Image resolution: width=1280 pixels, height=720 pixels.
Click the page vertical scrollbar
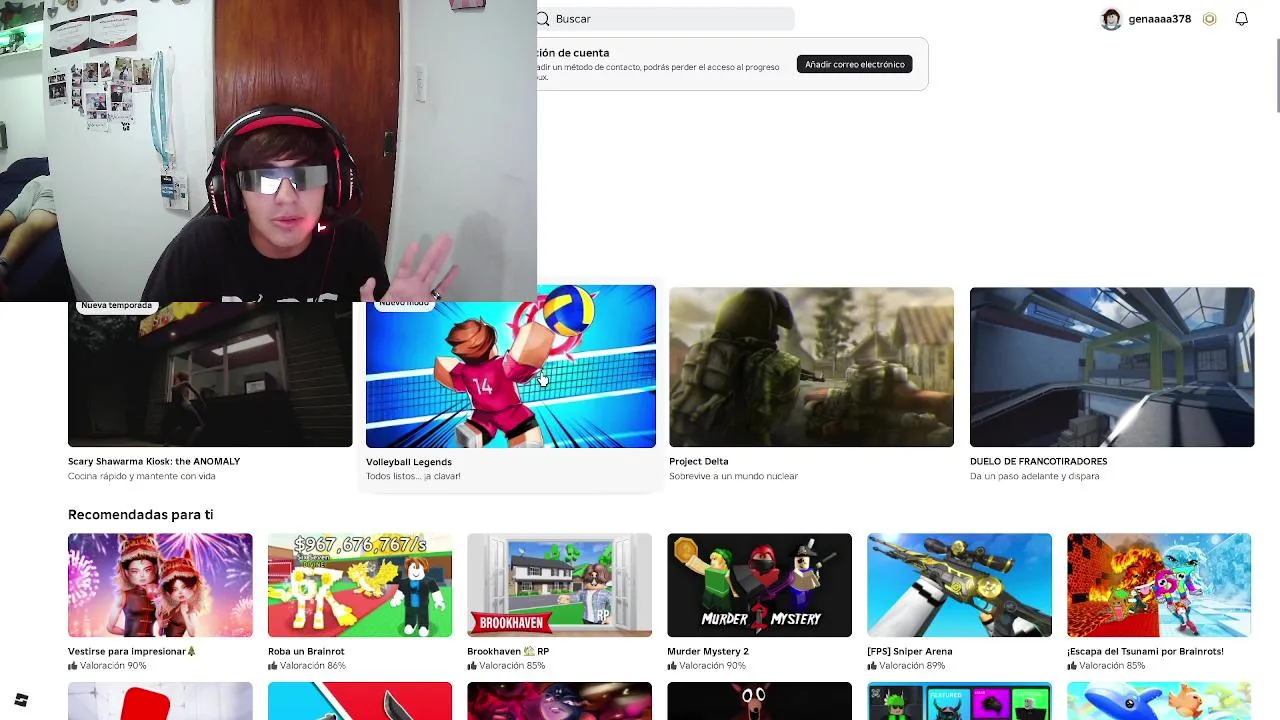tap(1277, 77)
